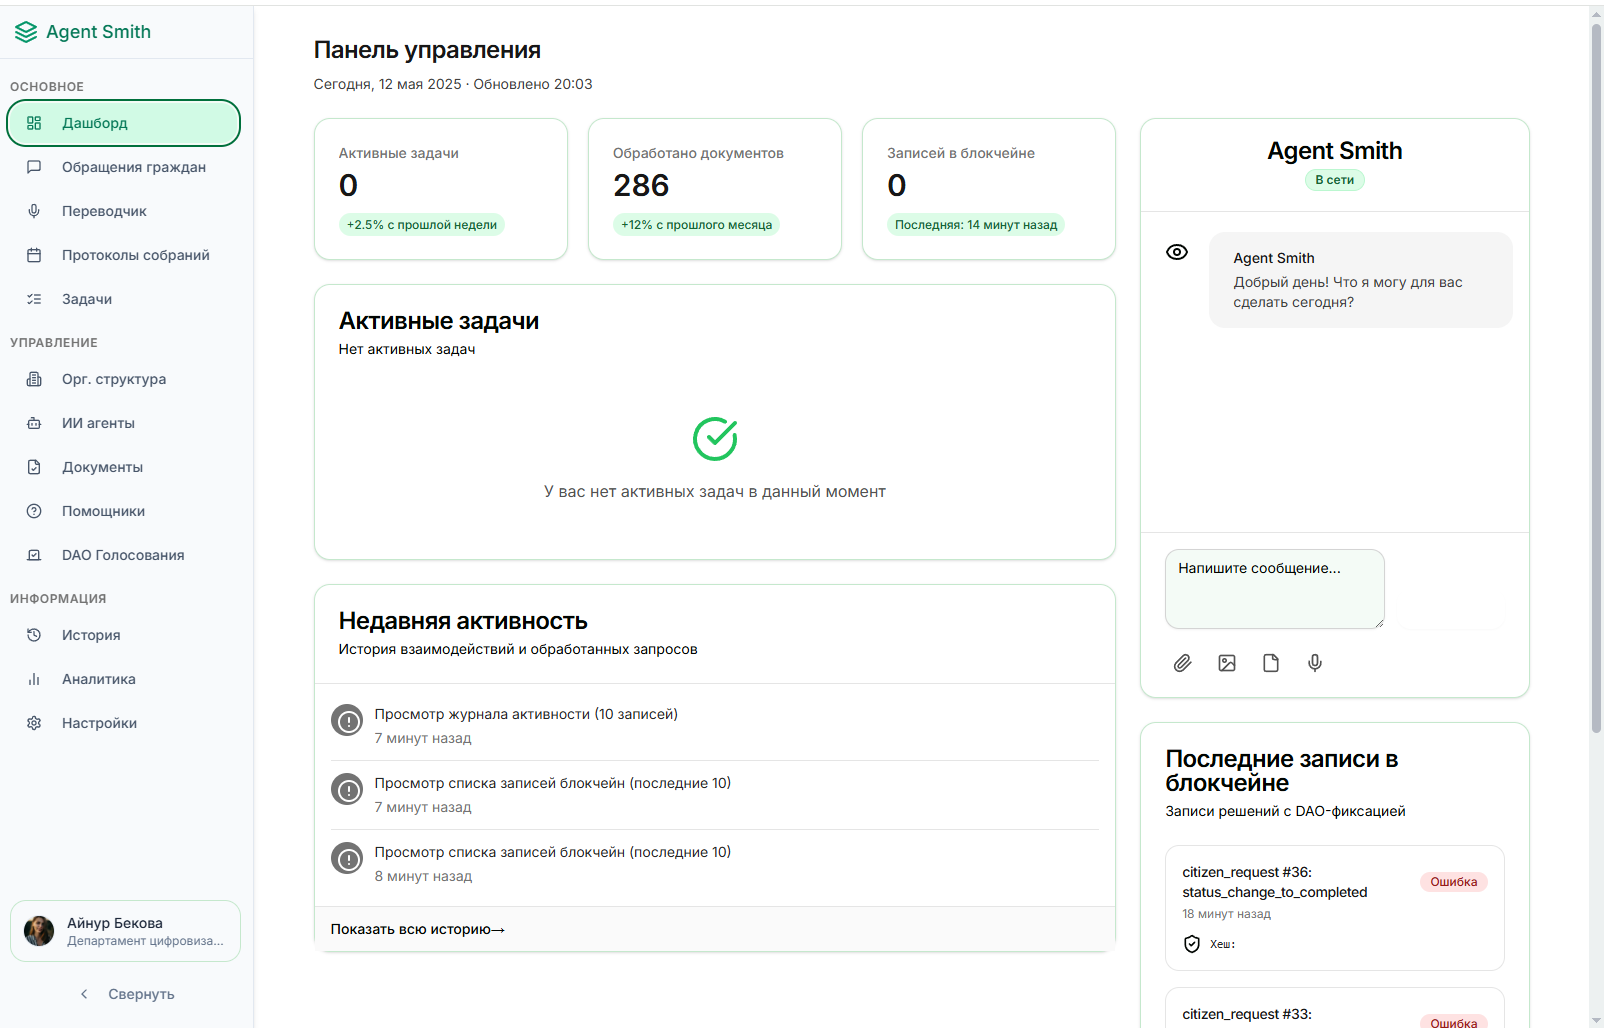The height and width of the screenshot is (1028, 1604).
Task: Click the Ошибка badge on citizen_request #36
Action: point(1453,882)
